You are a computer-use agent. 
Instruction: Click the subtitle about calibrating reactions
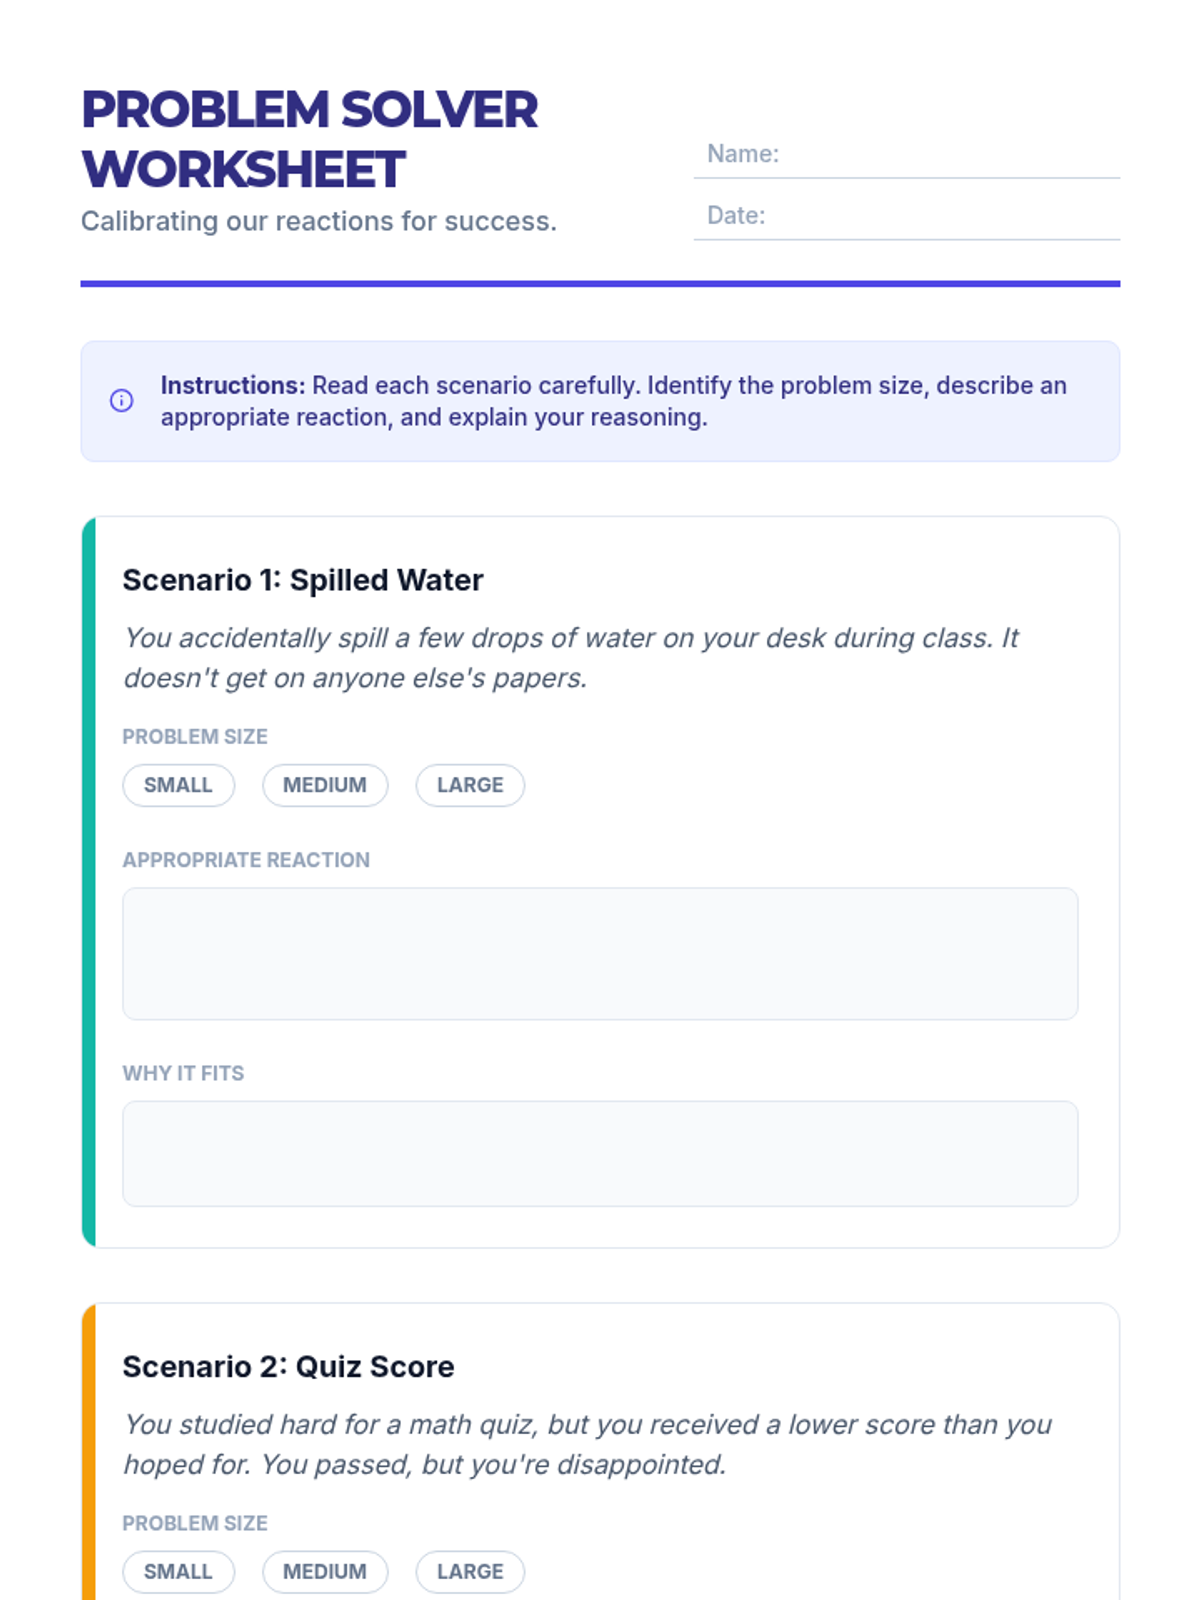pyautogui.click(x=318, y=221)
